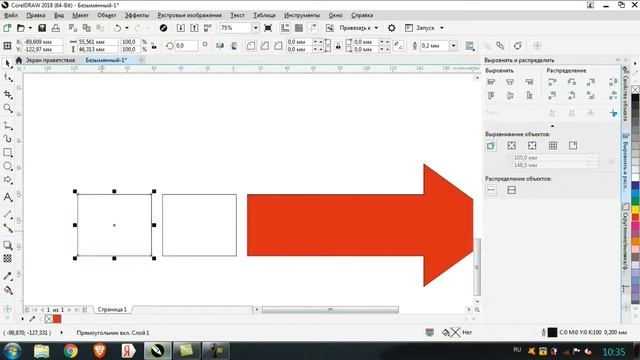Viewport: 640px width, 360px height.
Task: Open the Объект menu
Action: coord(107,15)
